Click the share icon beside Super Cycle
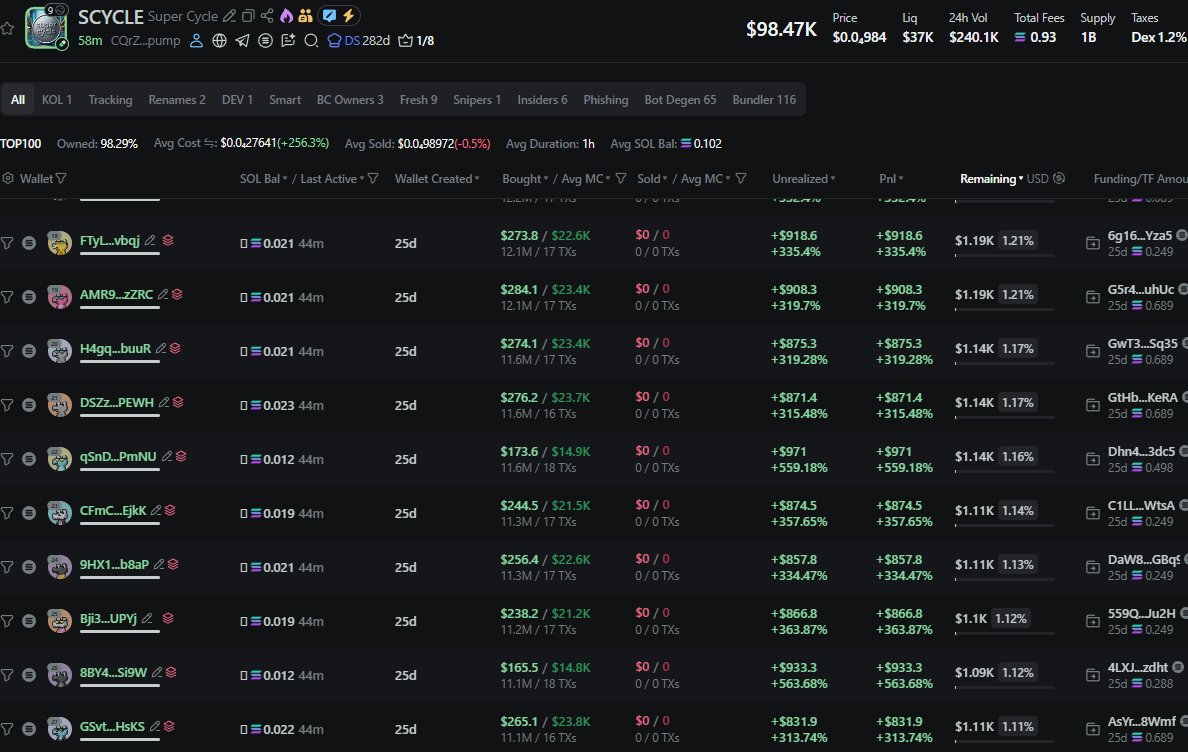 coord(266,16)
